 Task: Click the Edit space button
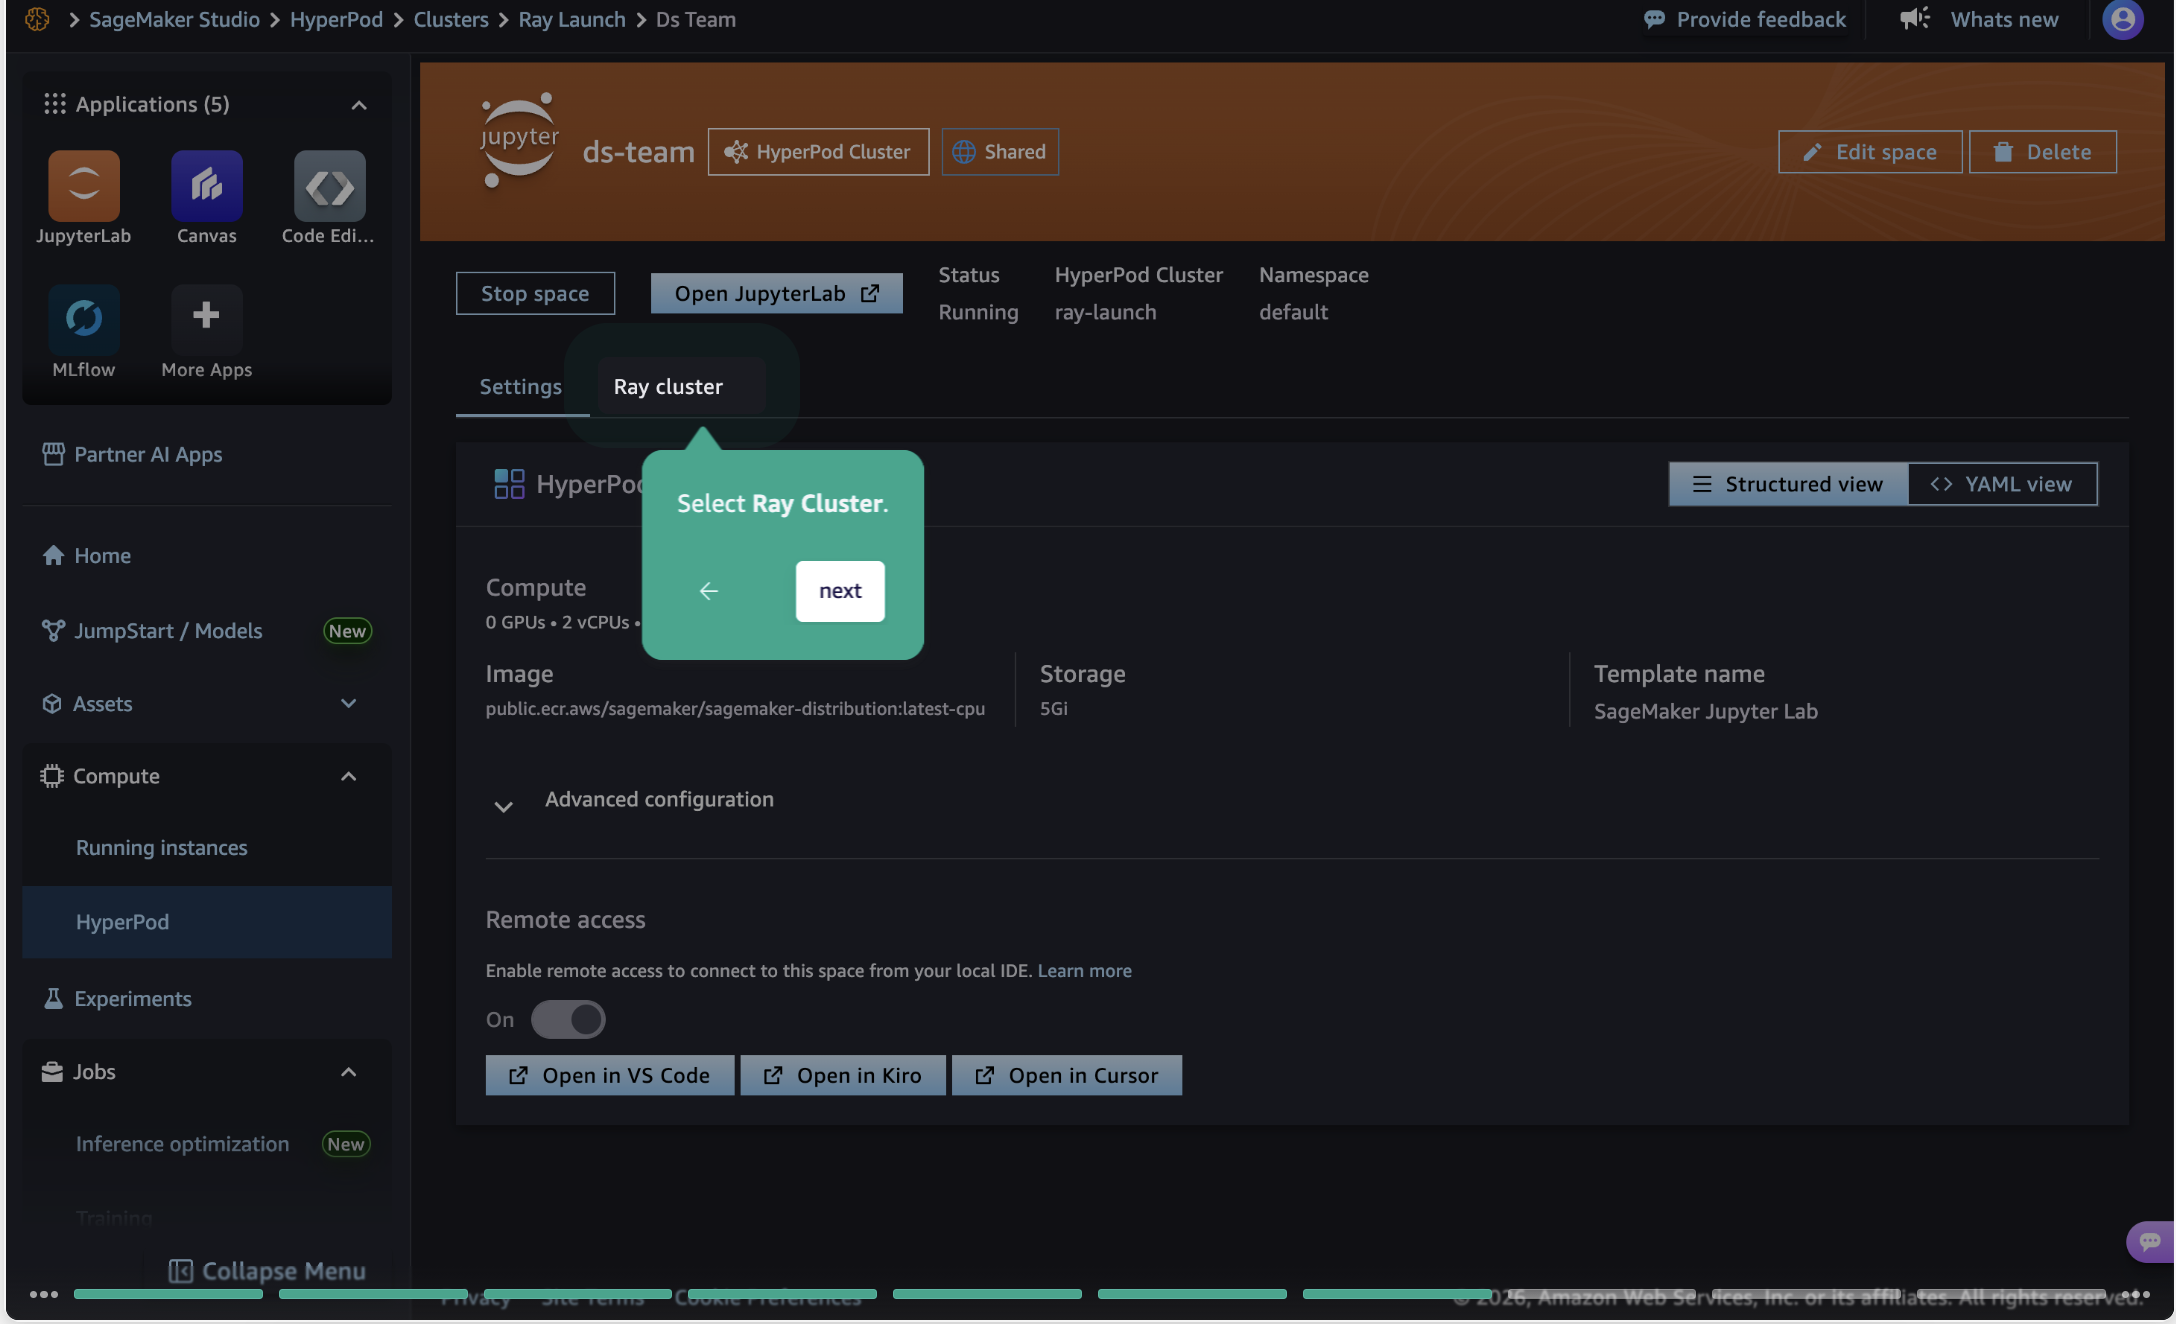click(1870, 152)
